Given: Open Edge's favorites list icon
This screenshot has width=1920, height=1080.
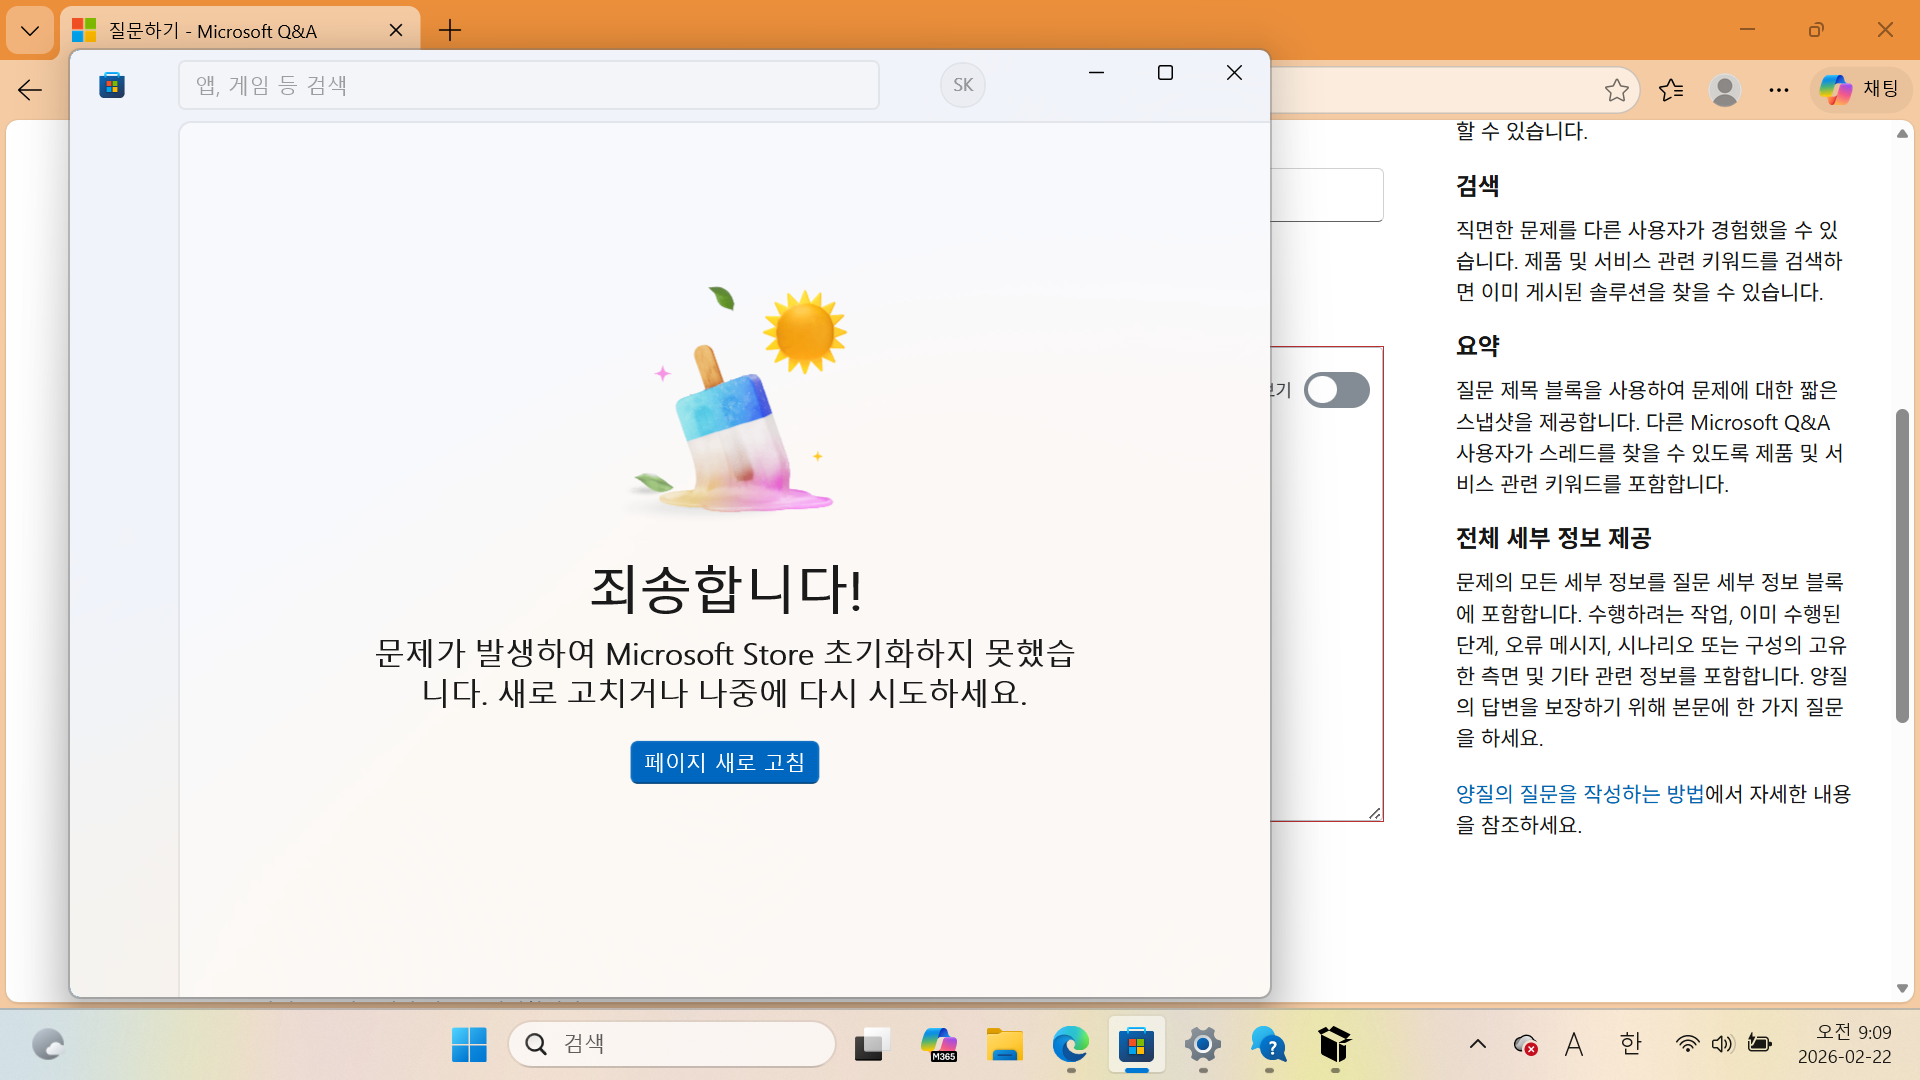Looking at the screenshot, I should coord(1671,90).
